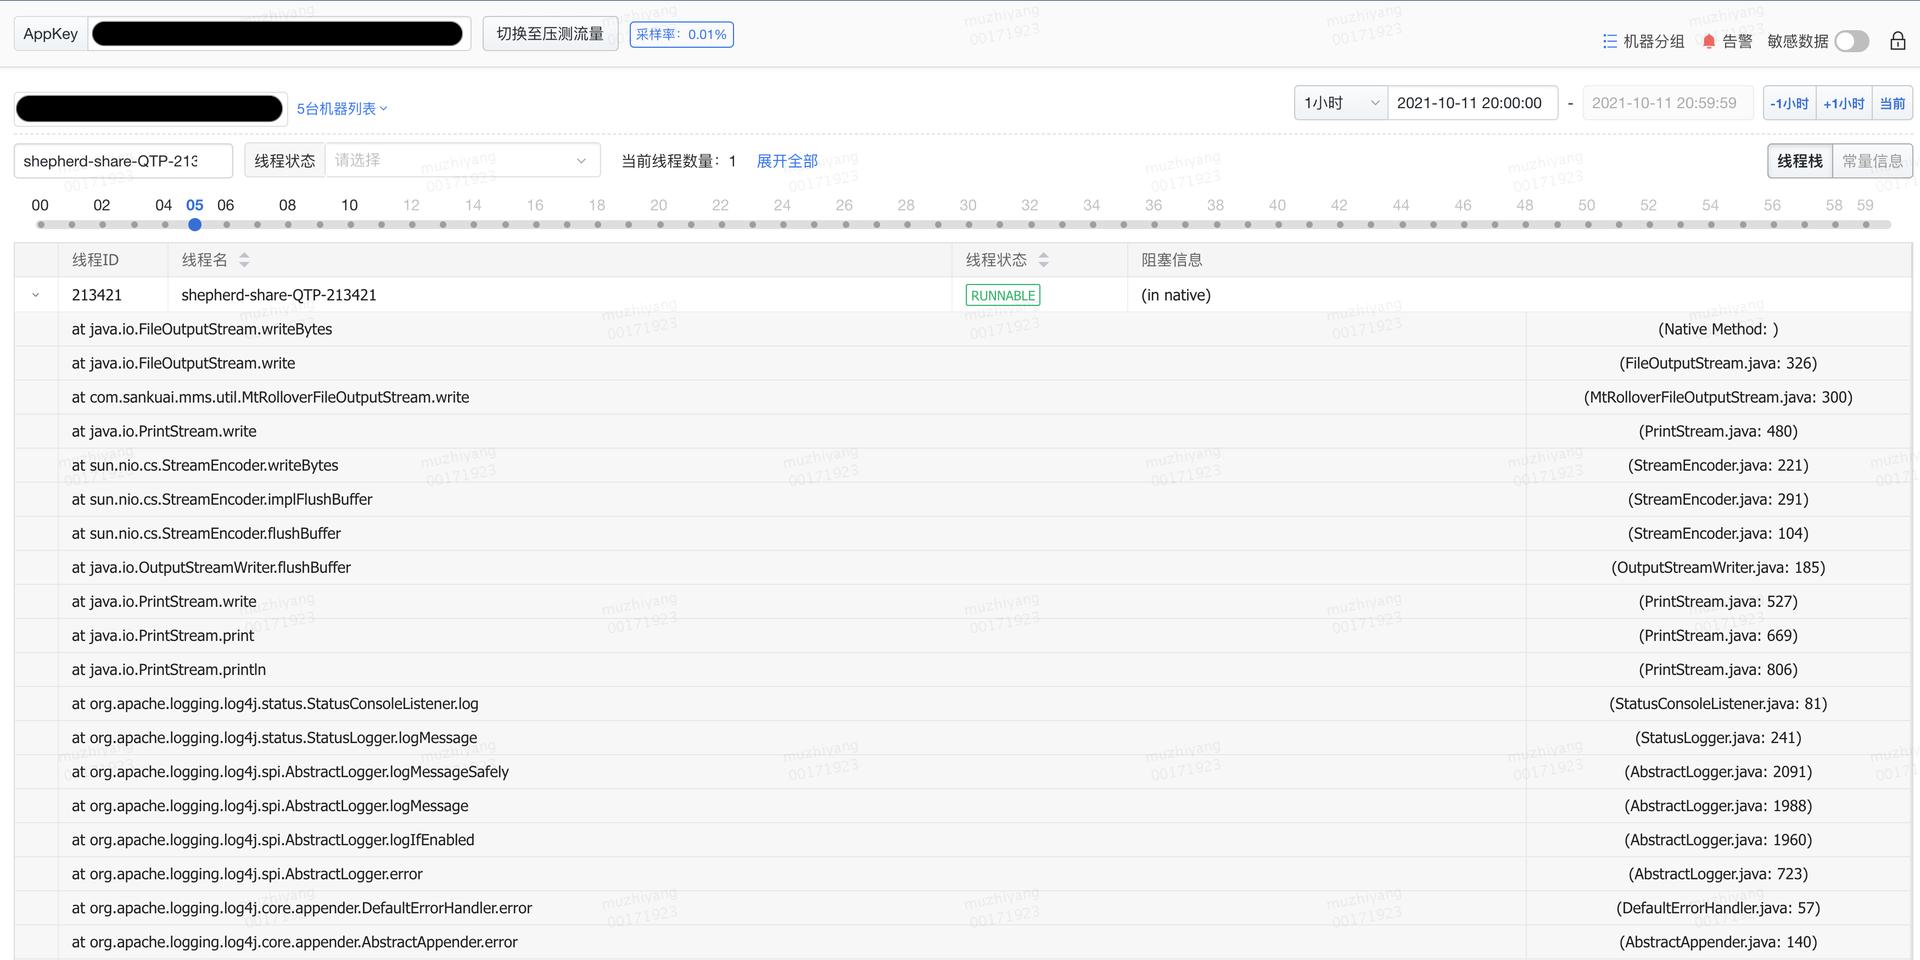Sort the table by 线程名 column
The height and width of the screenshot is (960, 1920).
pos(243,259)
